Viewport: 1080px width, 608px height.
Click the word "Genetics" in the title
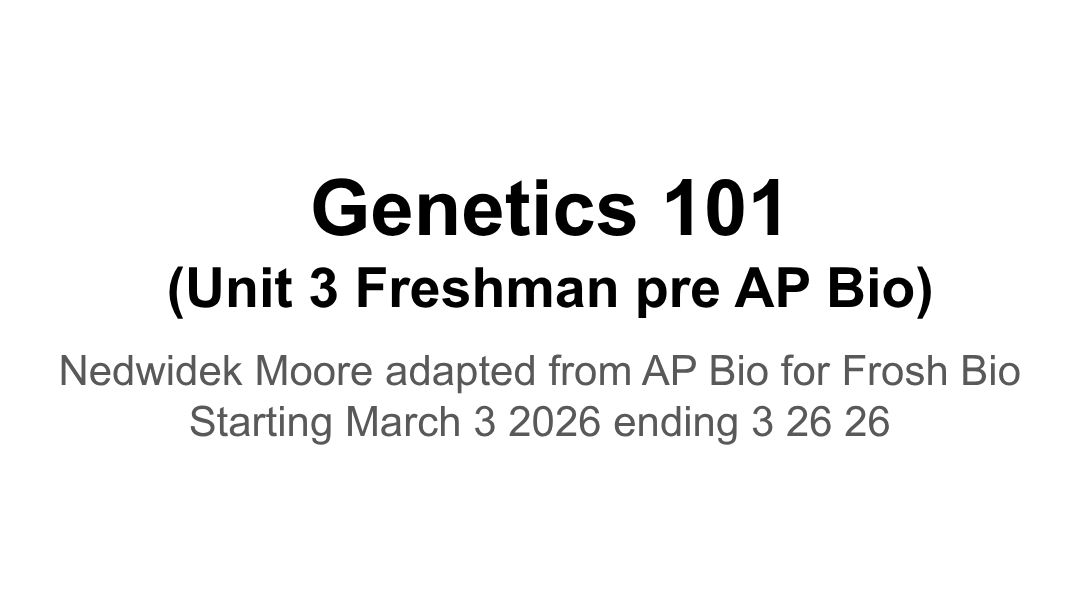[474, 208]
